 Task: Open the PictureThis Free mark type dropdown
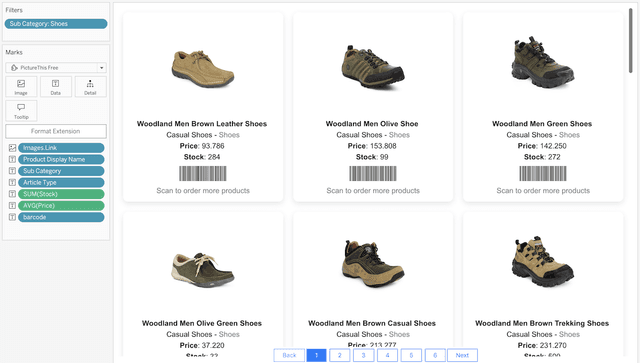[x=56, y=68]
